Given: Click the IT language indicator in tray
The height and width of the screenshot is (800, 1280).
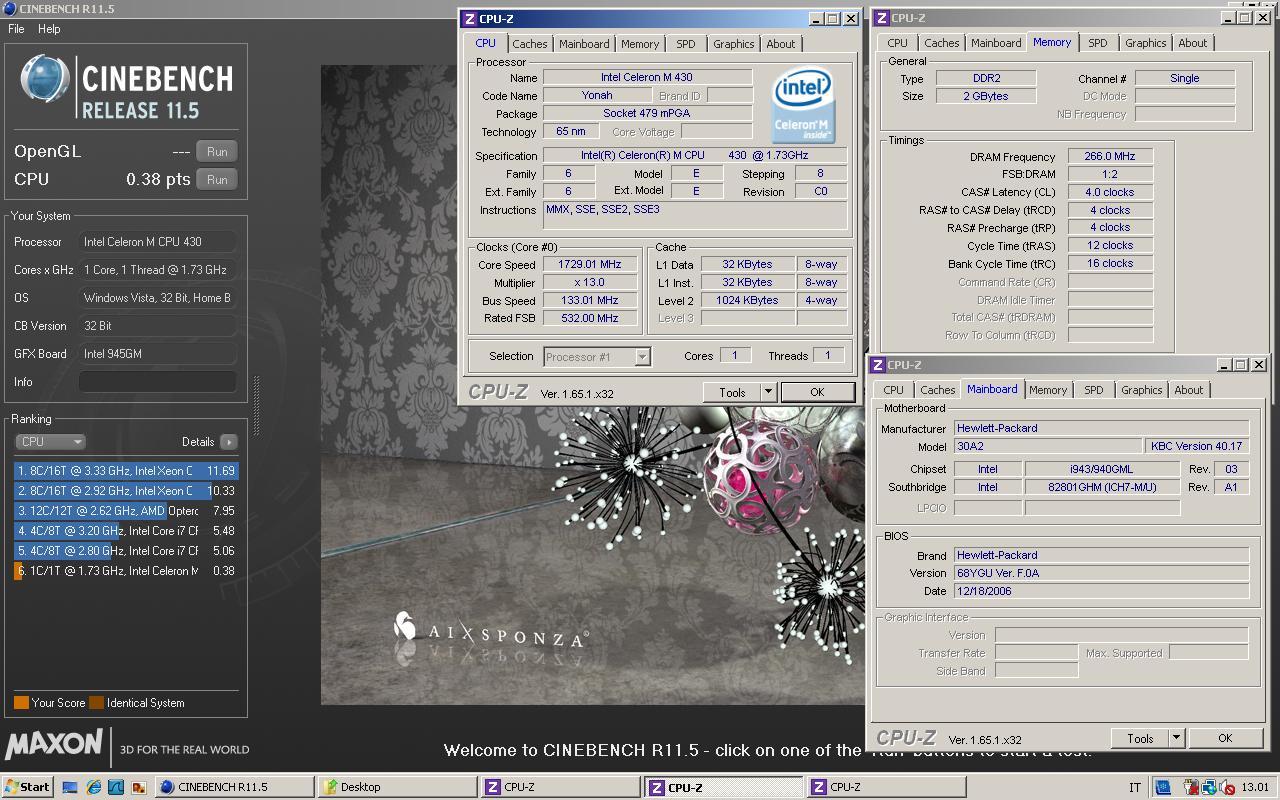Looking at the screenshot, I should coord(1134,787).
